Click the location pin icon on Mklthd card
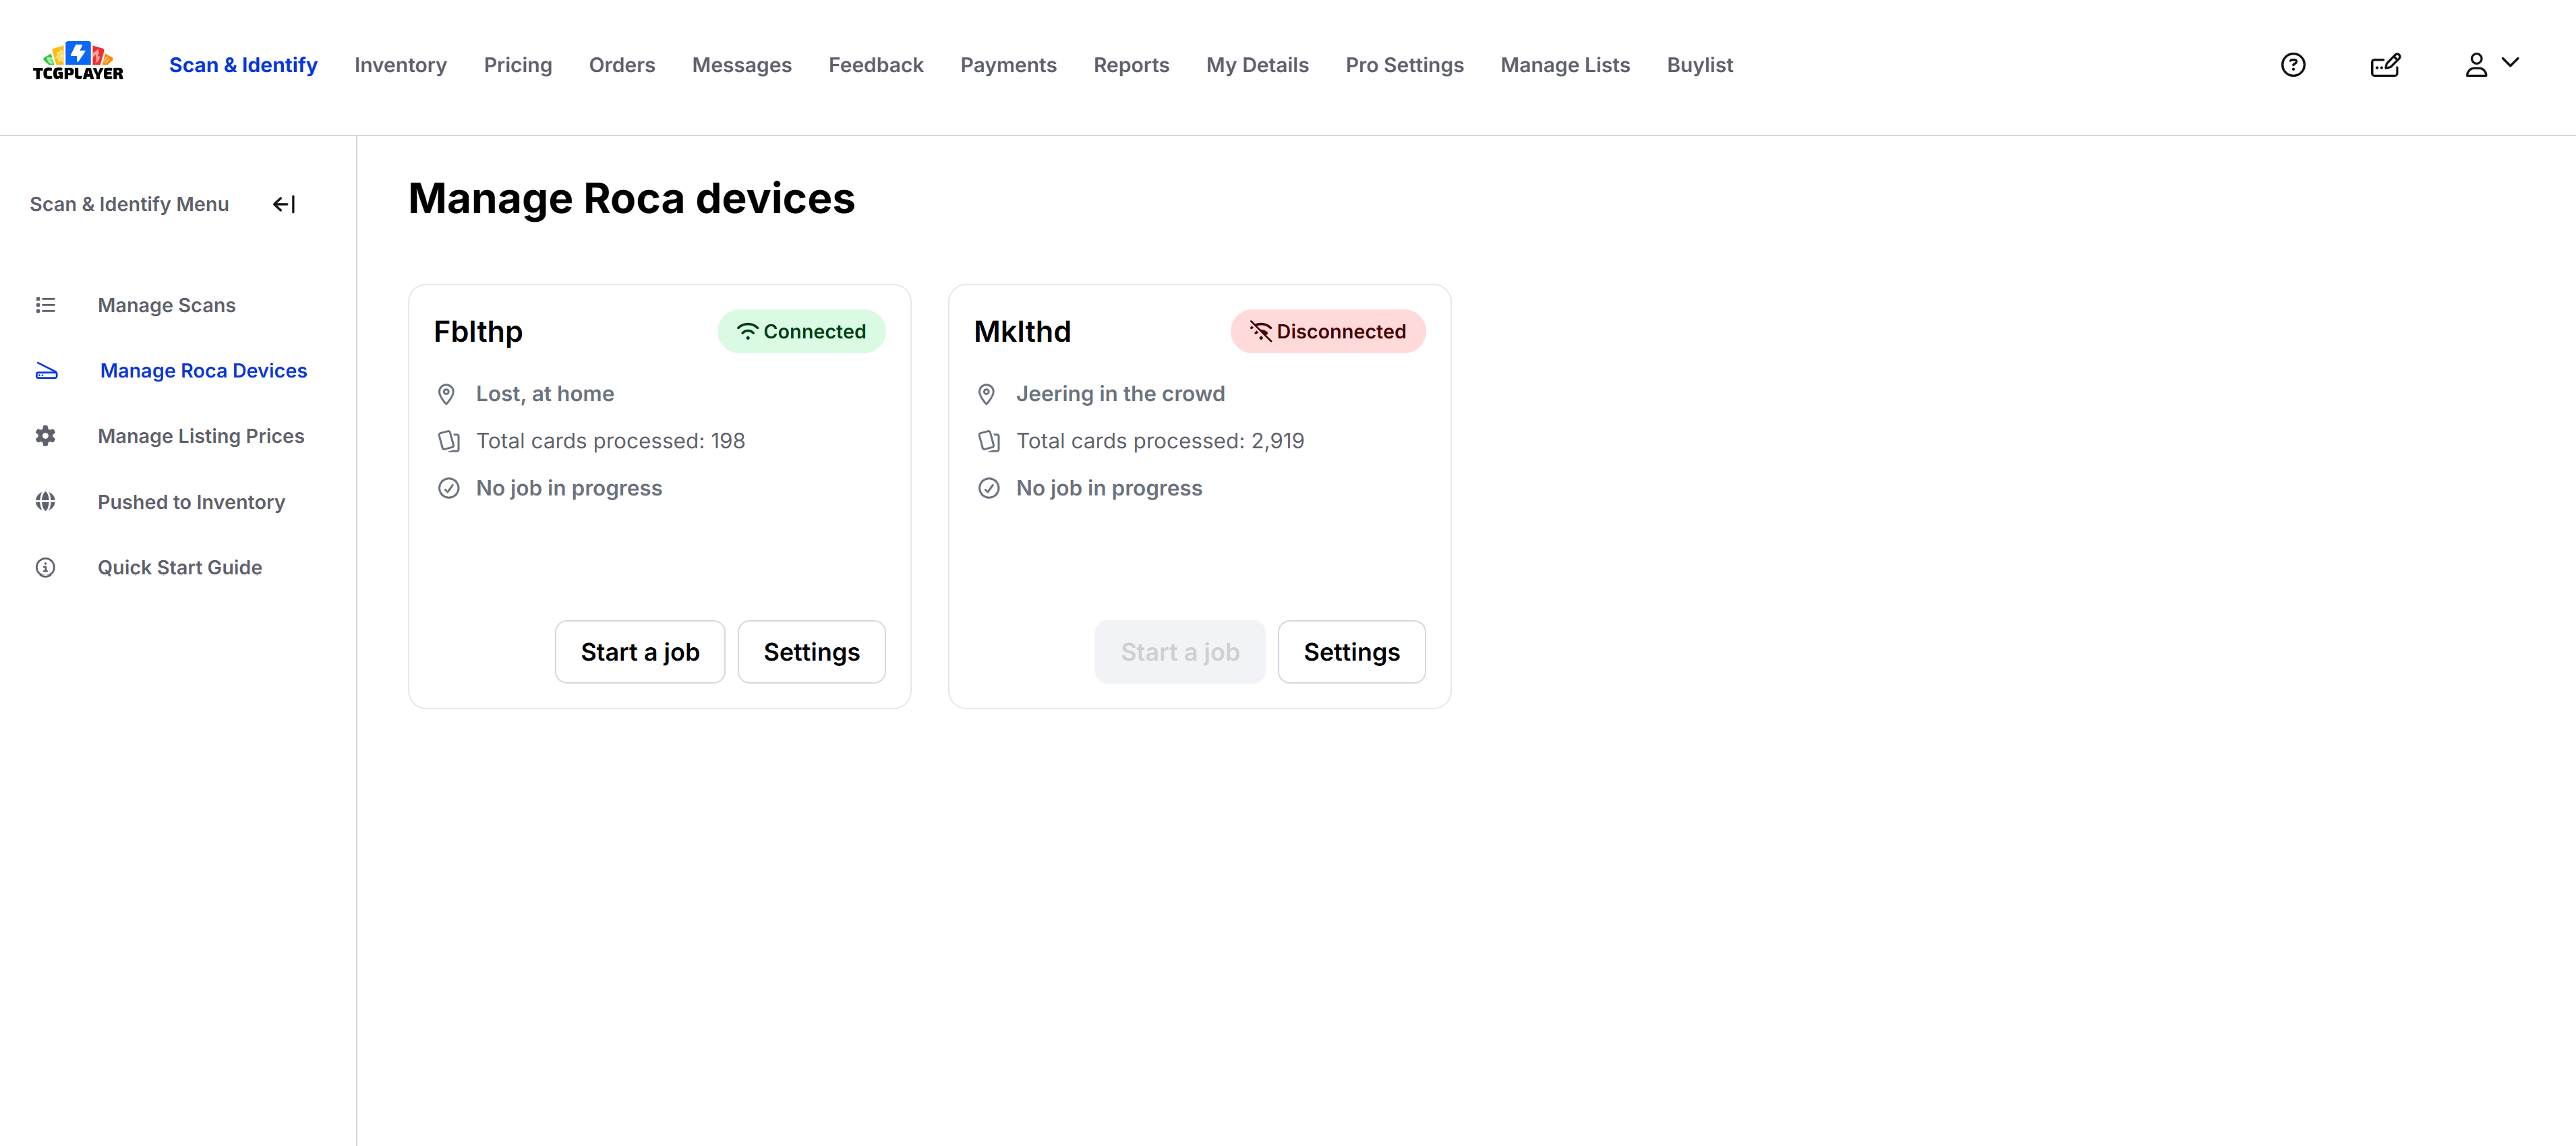 point(987,394)
